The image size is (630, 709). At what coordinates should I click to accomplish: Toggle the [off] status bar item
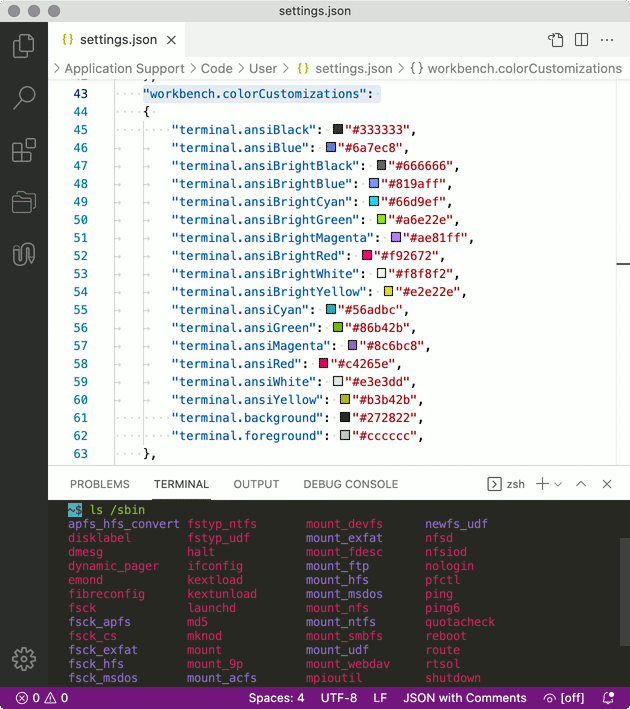(x=564, y=698)
